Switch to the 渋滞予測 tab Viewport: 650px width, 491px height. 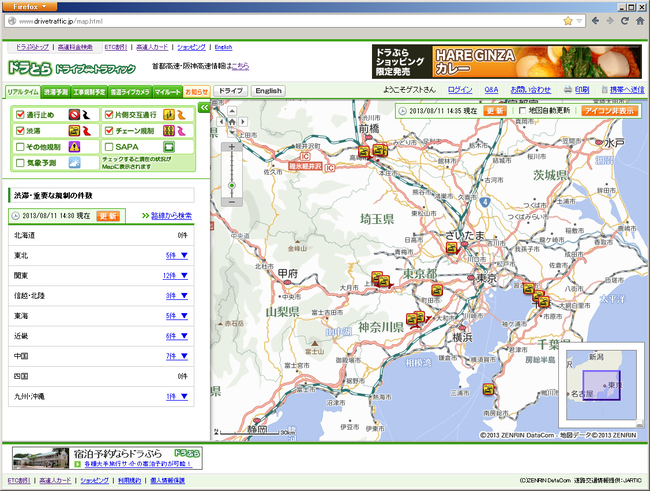click(x=56, y=92)
